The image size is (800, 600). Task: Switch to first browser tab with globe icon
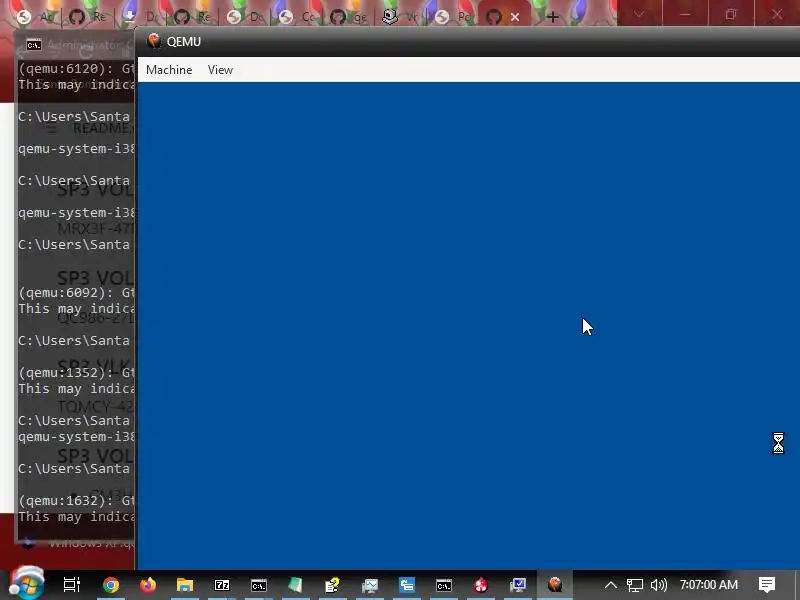click(24, 17)
